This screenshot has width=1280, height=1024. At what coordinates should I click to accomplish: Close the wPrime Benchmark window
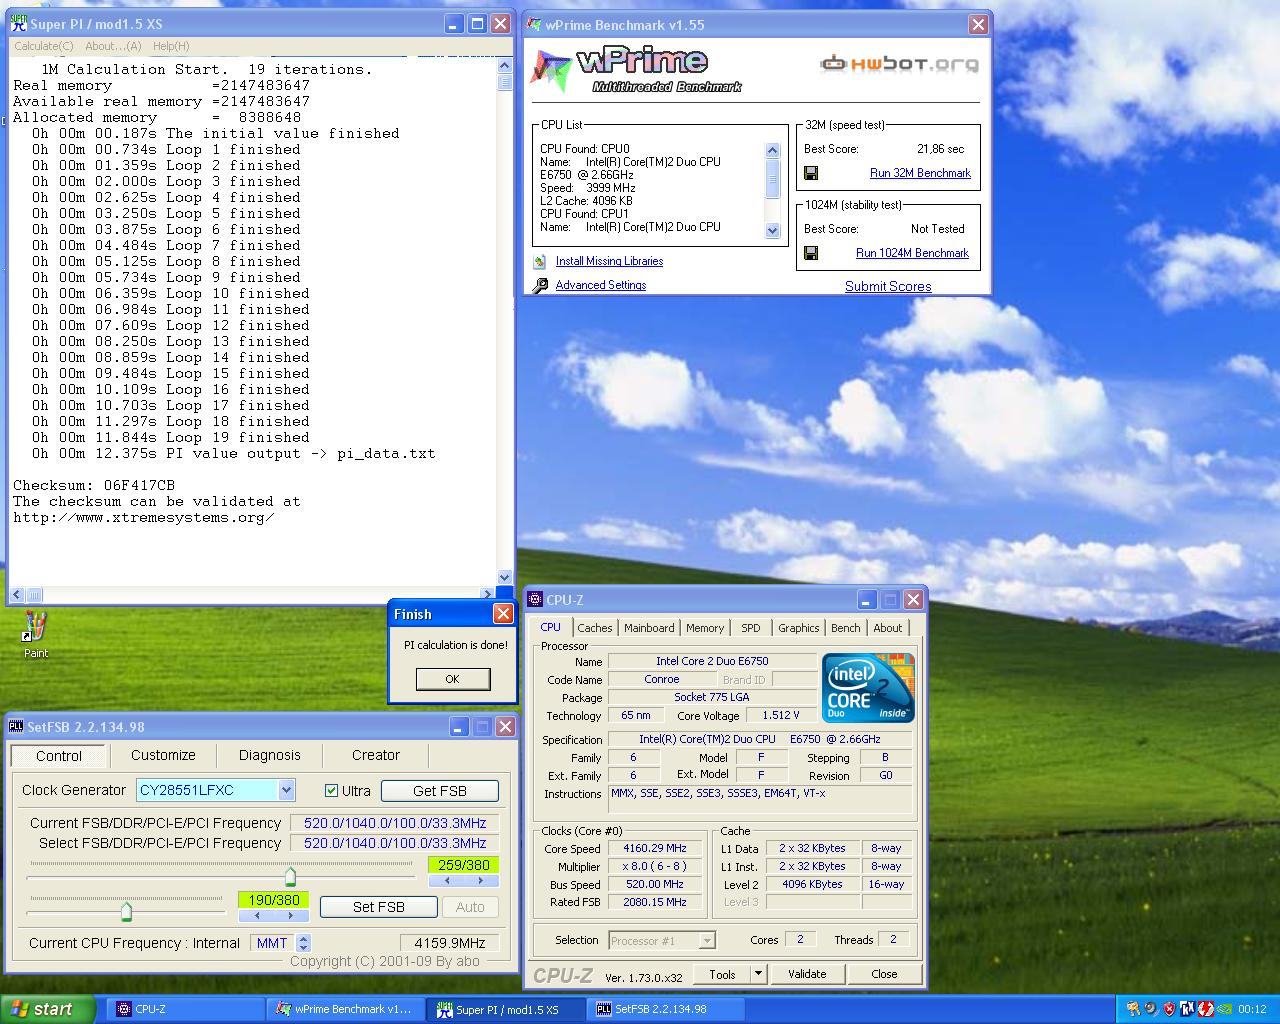tap(978, 25)
